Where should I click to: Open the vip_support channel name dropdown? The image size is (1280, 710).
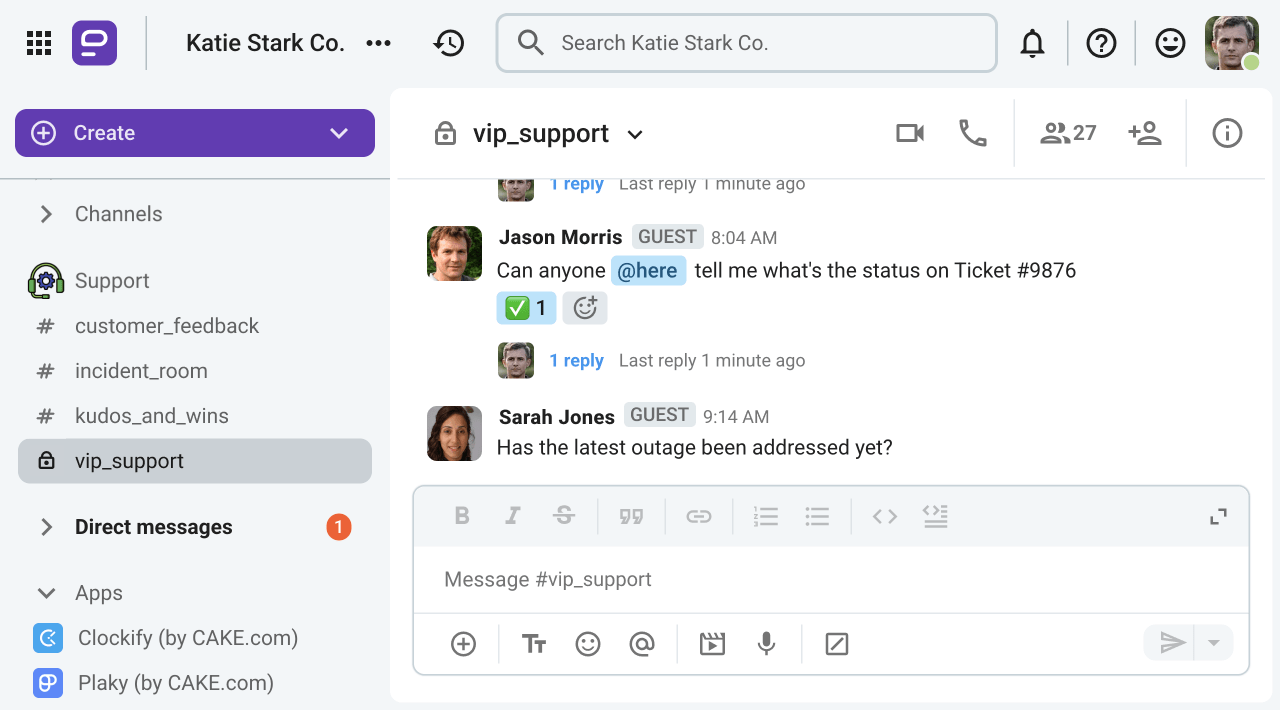click(635, 133)
